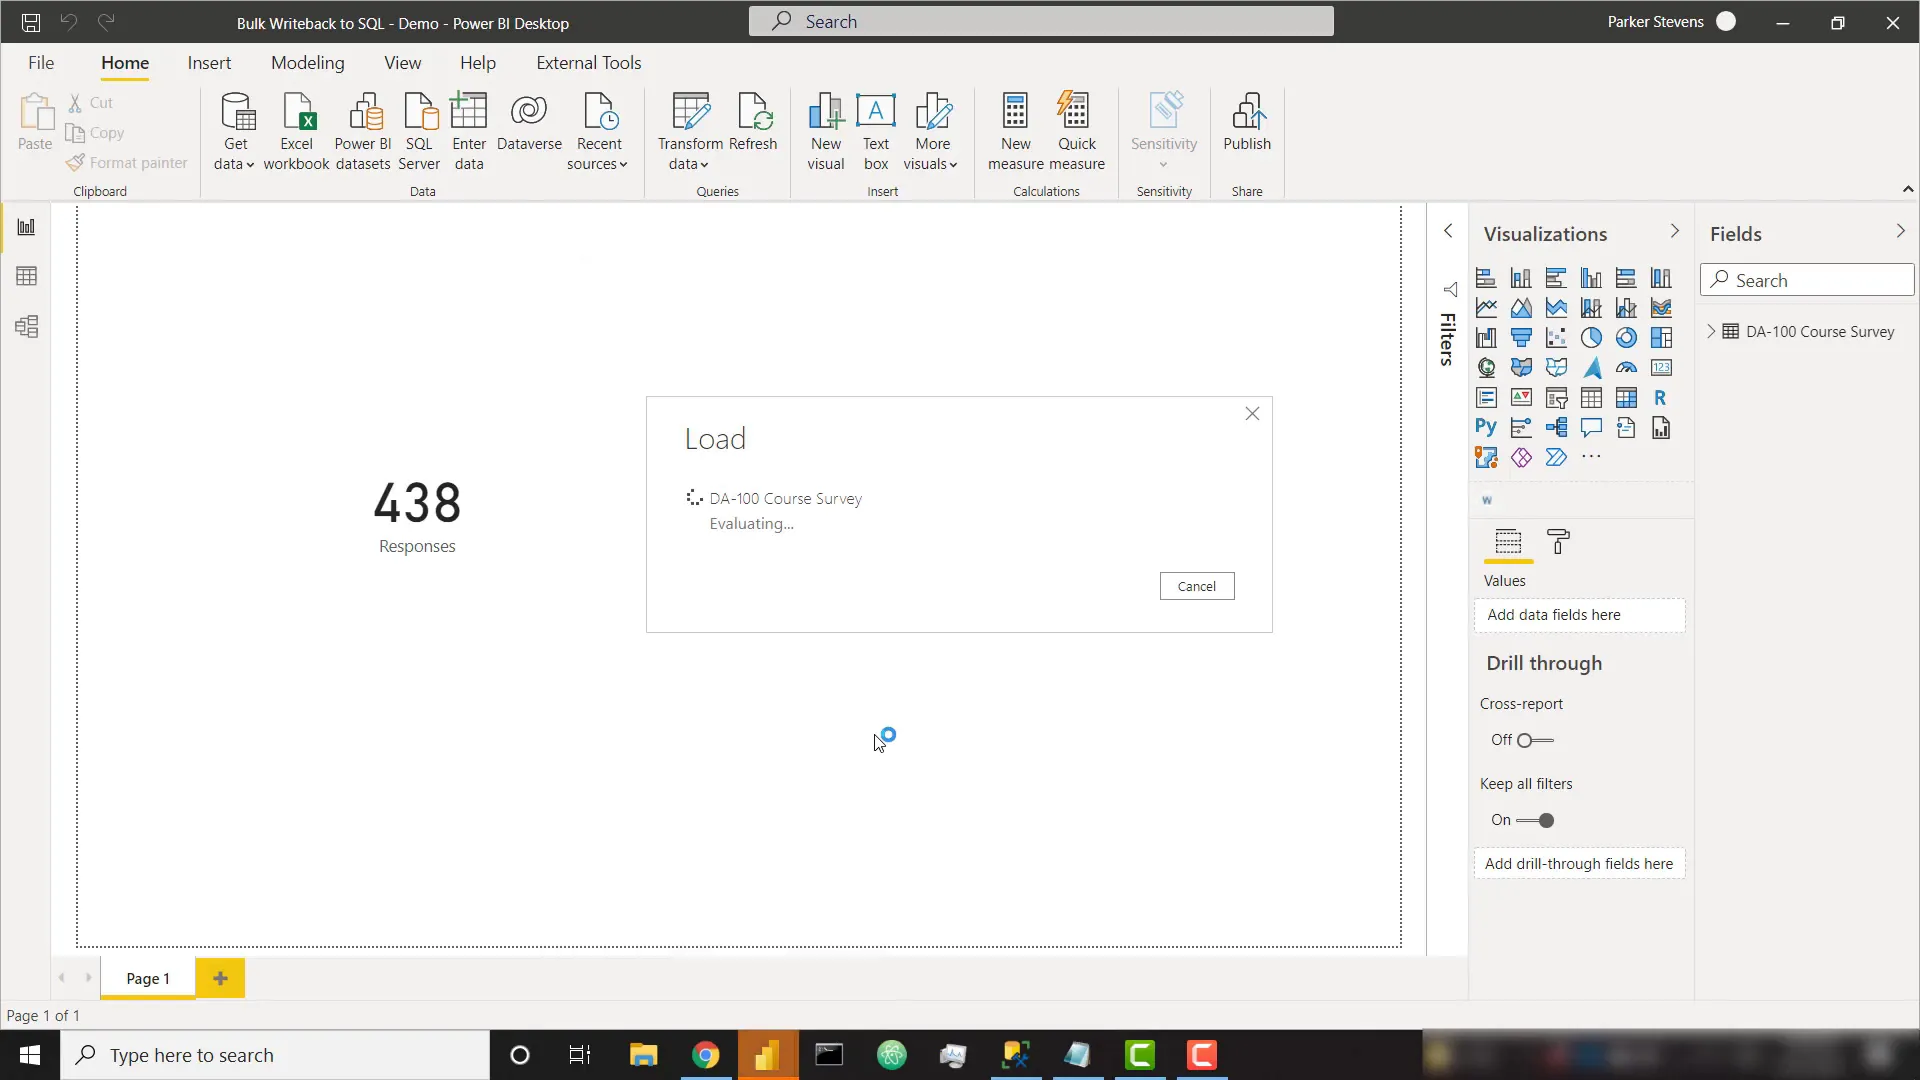Open the get more visuals ellipsis

pos(1591,458)
